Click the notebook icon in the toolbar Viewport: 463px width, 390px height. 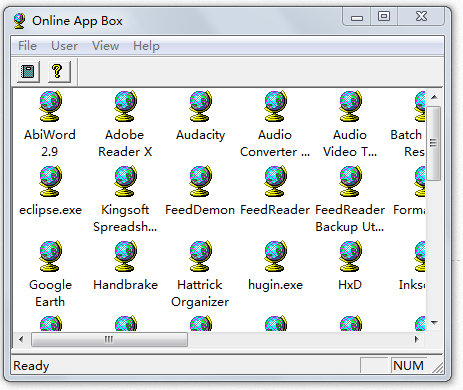coord(28,71)
